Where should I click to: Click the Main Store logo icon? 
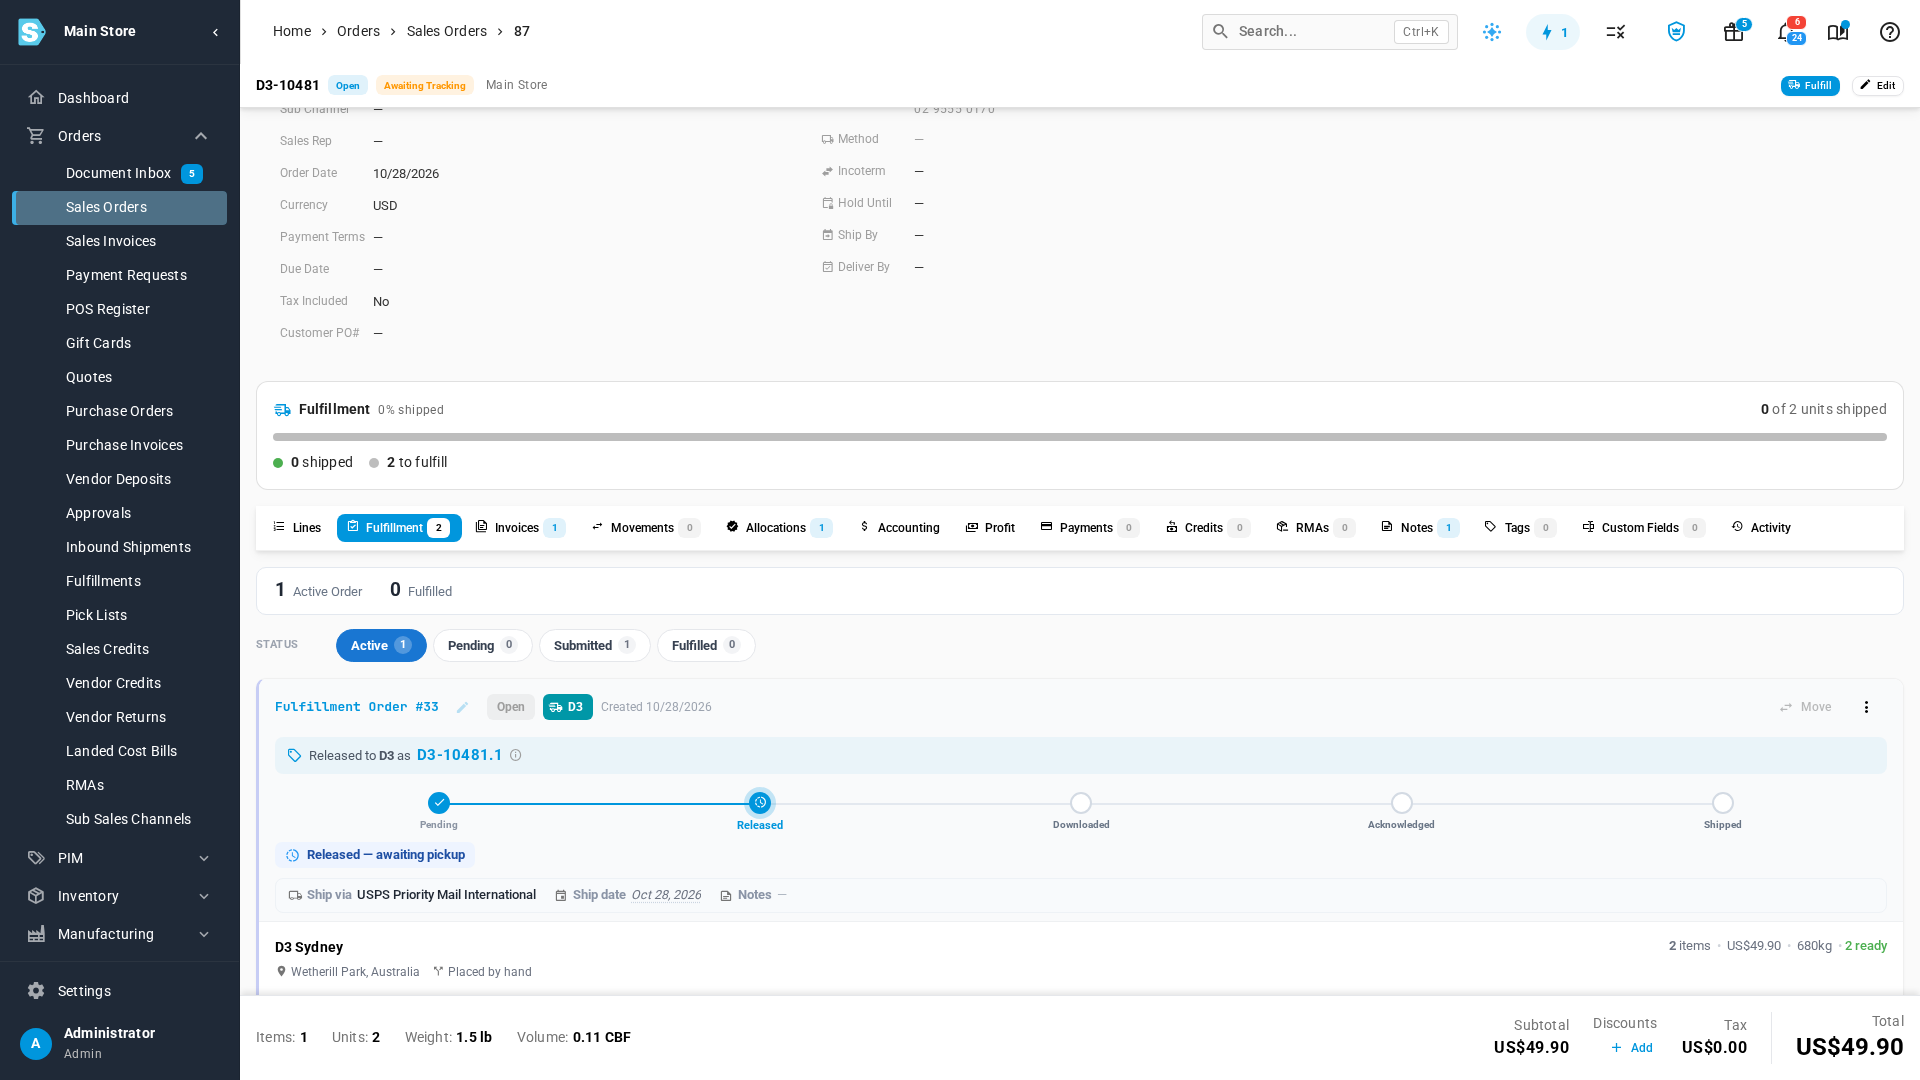point(32,32)
